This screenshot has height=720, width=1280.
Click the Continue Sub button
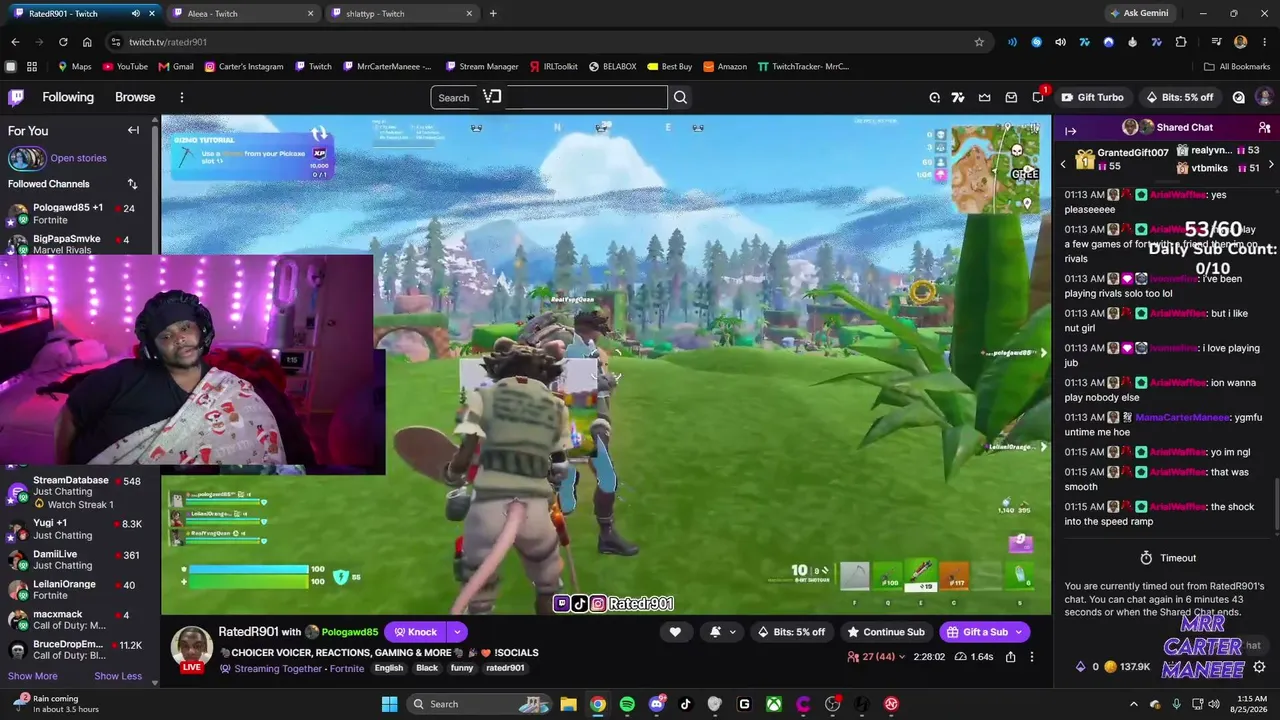click(886, 632)
